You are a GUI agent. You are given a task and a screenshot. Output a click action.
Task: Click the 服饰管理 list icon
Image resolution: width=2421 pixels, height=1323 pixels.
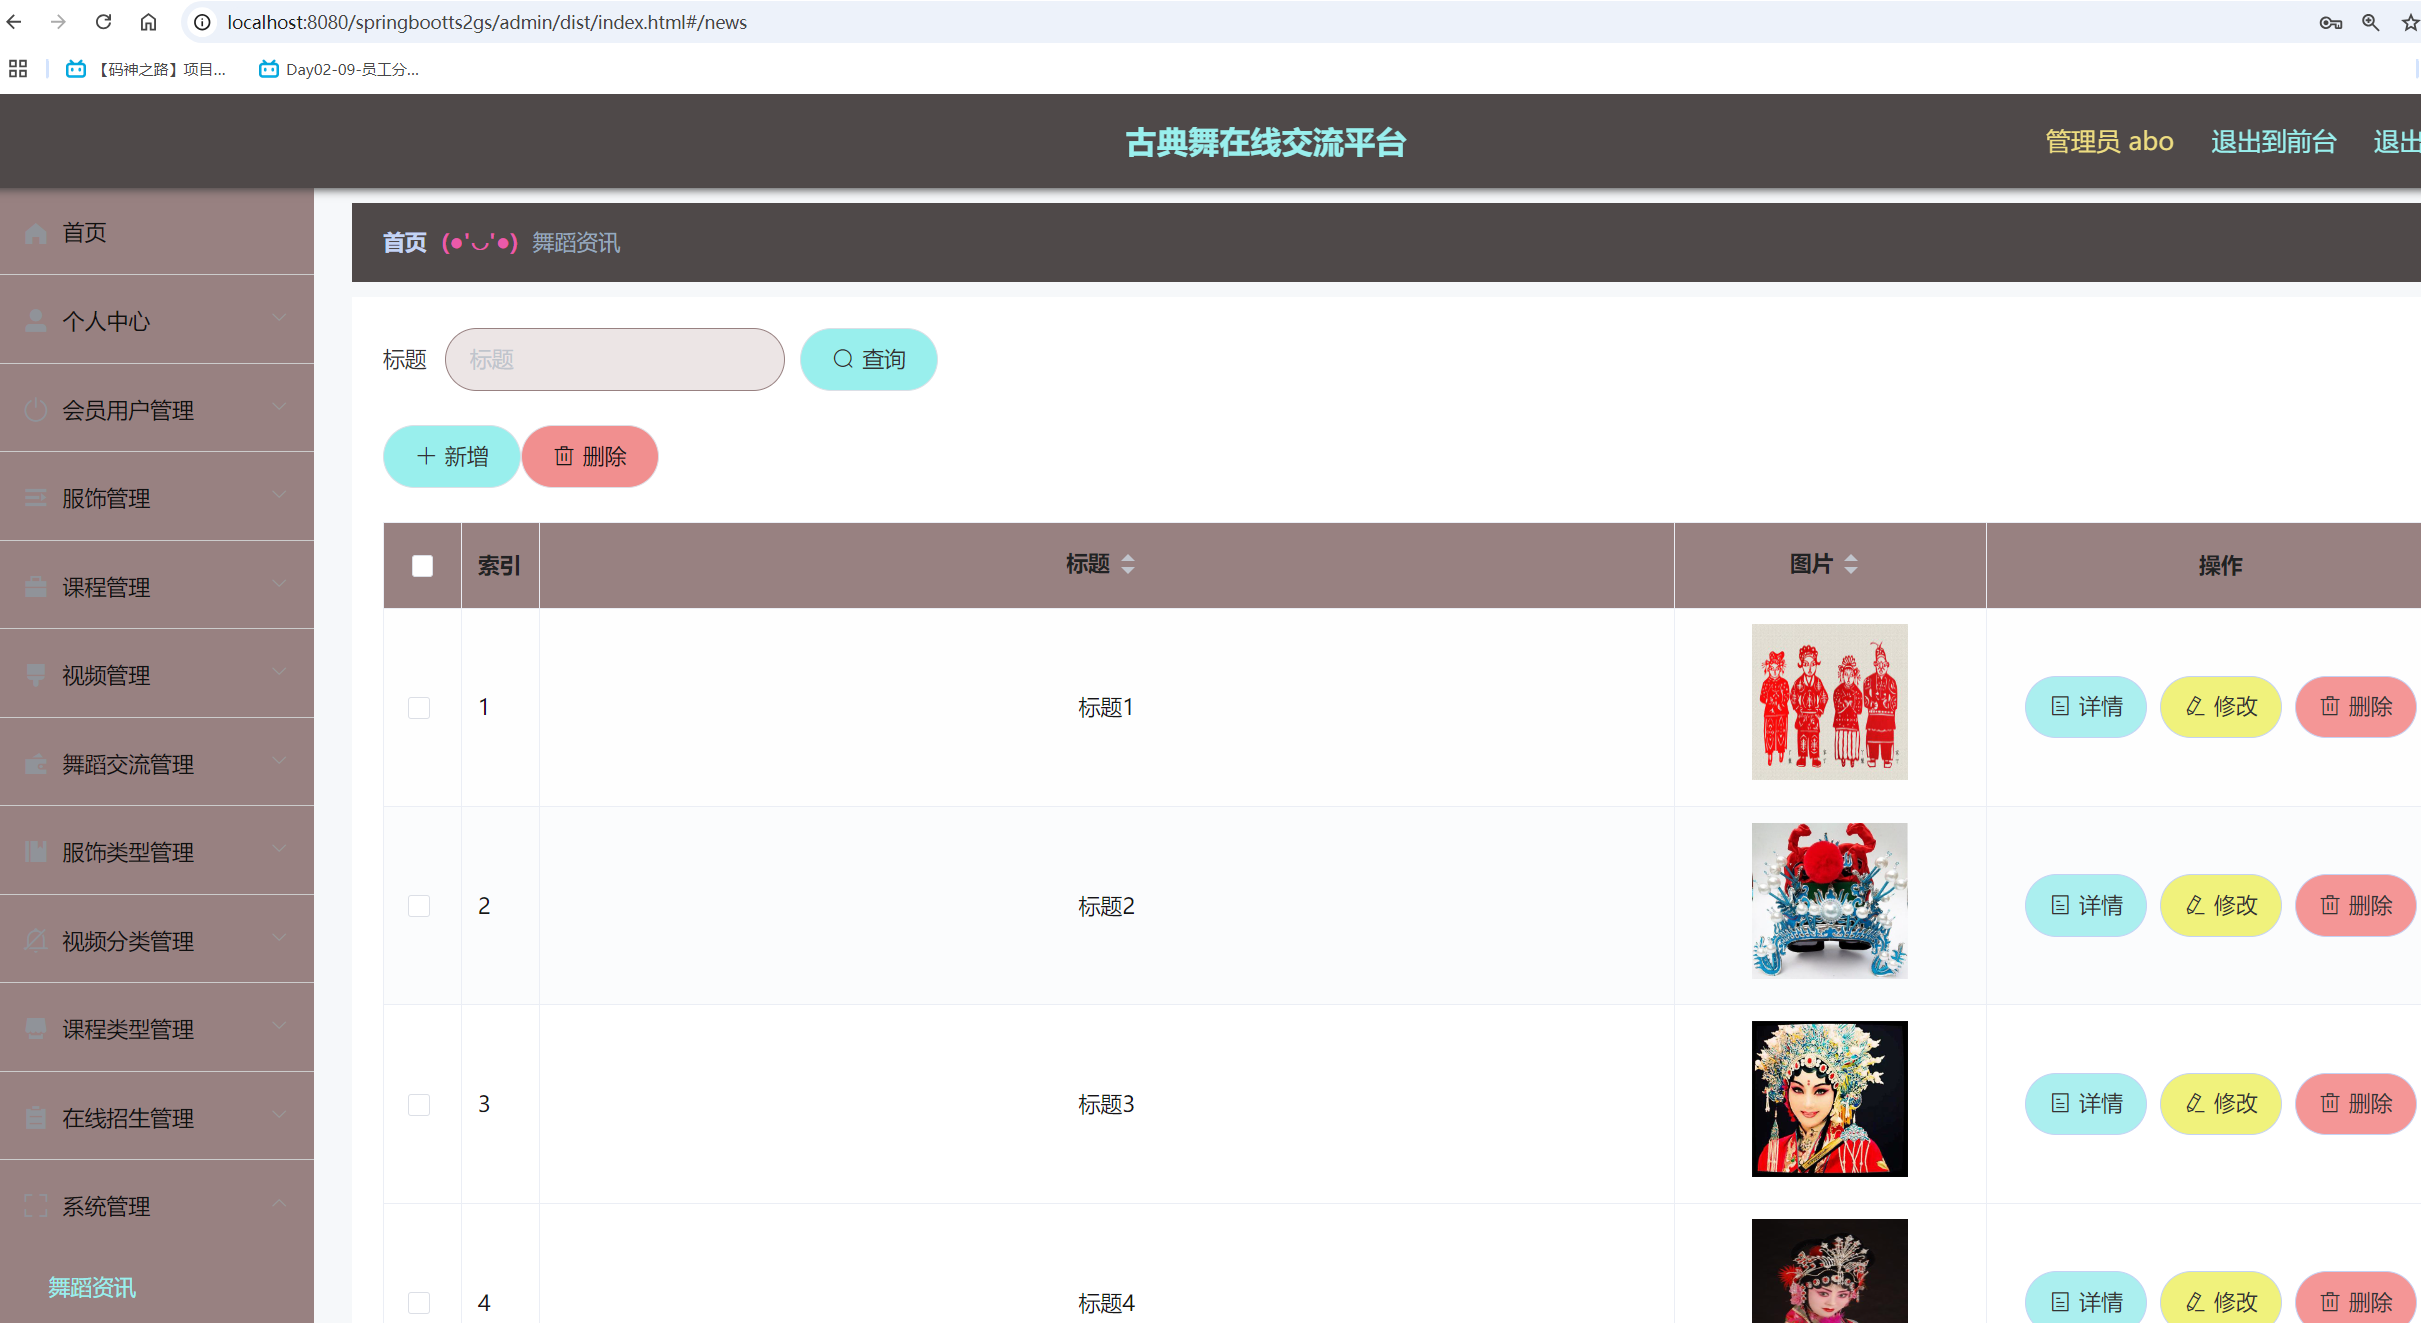[36, 498]
